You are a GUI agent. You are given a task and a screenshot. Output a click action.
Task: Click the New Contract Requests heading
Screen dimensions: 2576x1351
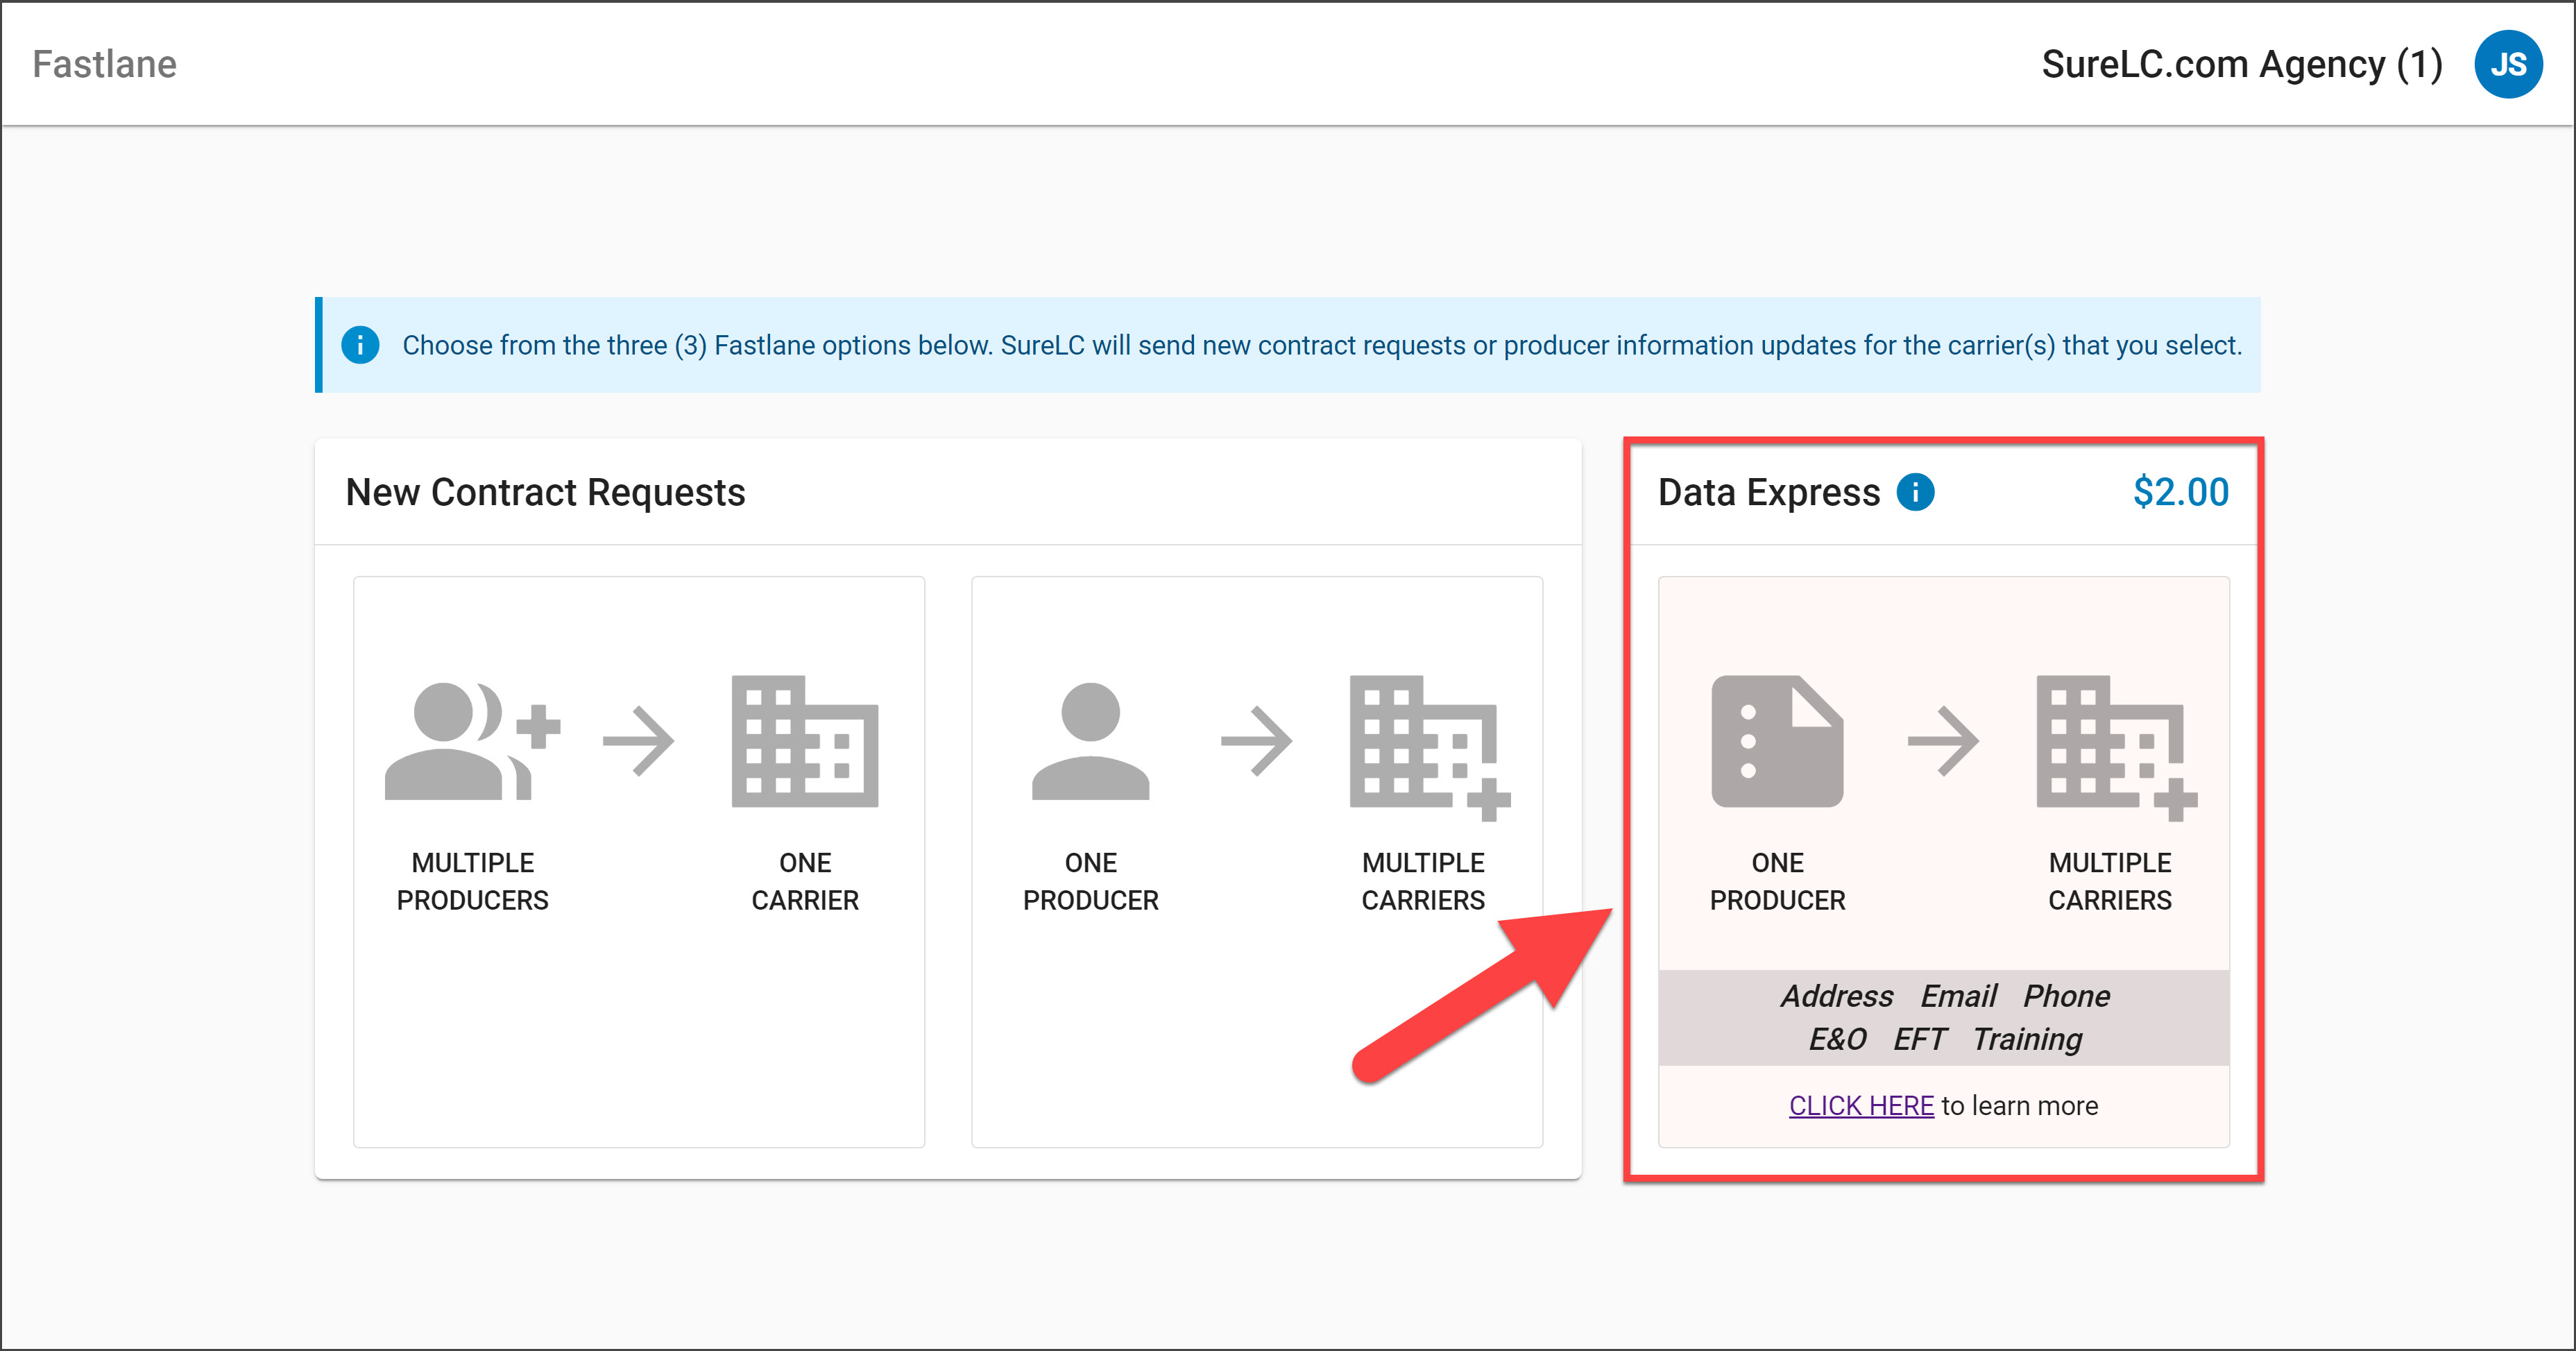[546, 492]
